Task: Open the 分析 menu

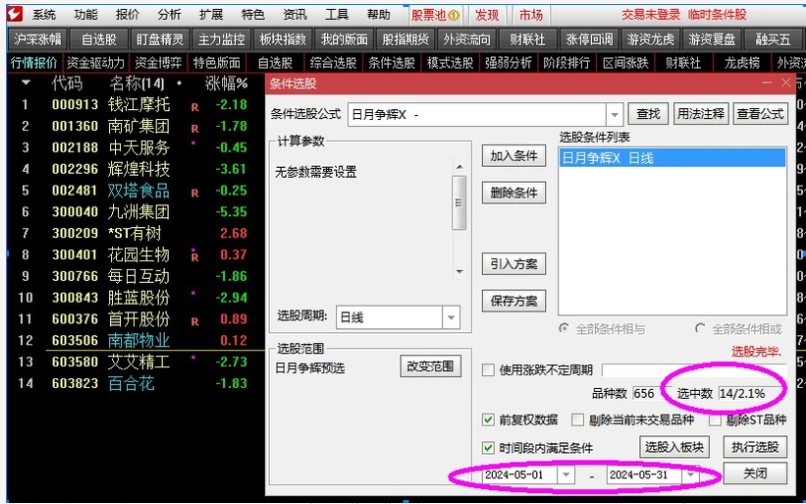Action: (169, 15)
